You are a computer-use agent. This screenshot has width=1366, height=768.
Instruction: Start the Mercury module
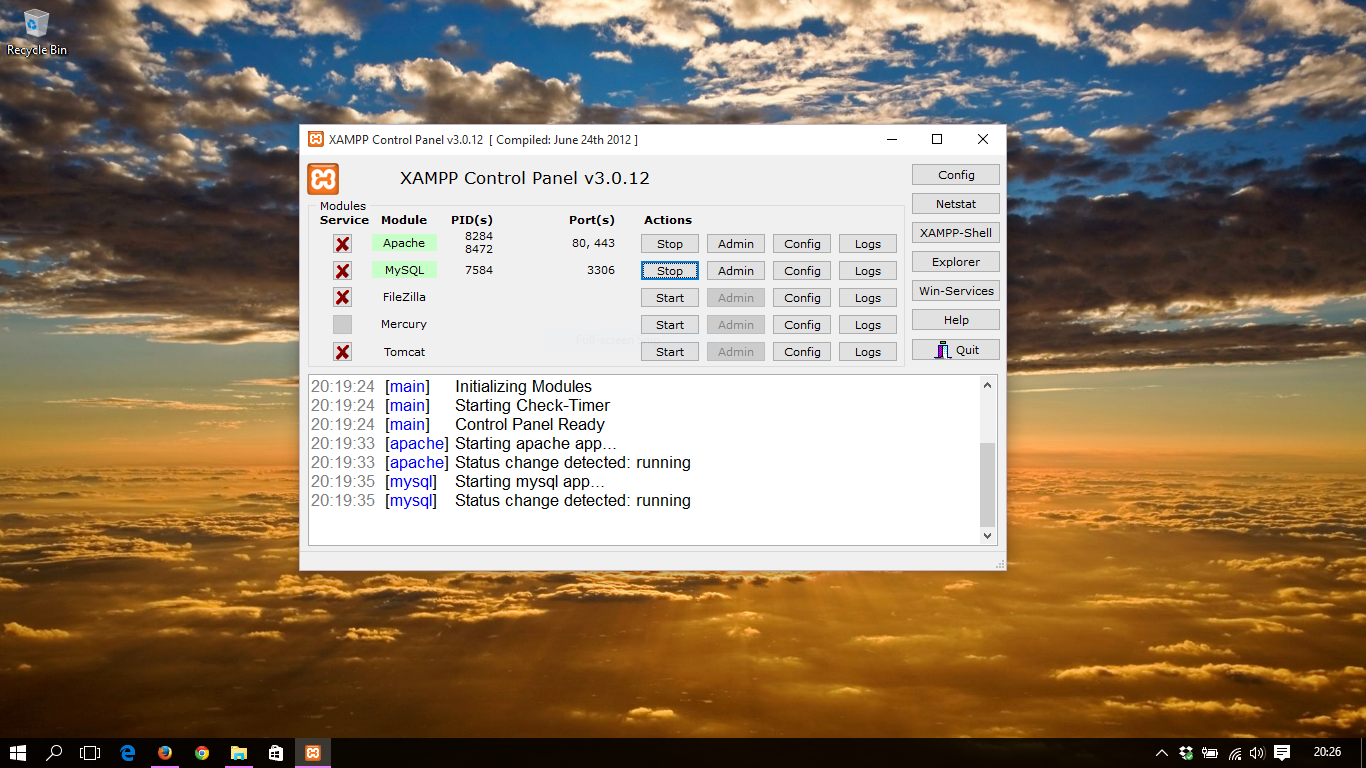point(670,325)
